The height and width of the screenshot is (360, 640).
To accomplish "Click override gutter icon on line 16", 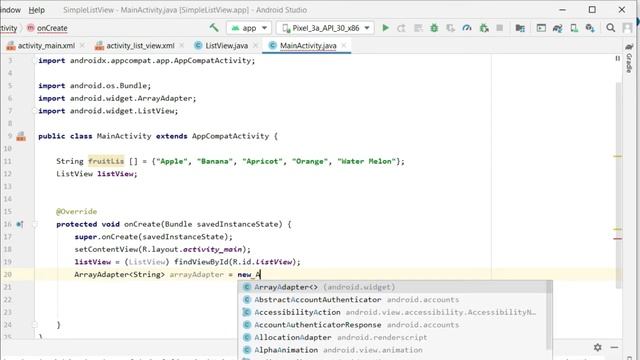I will point(20,224).
